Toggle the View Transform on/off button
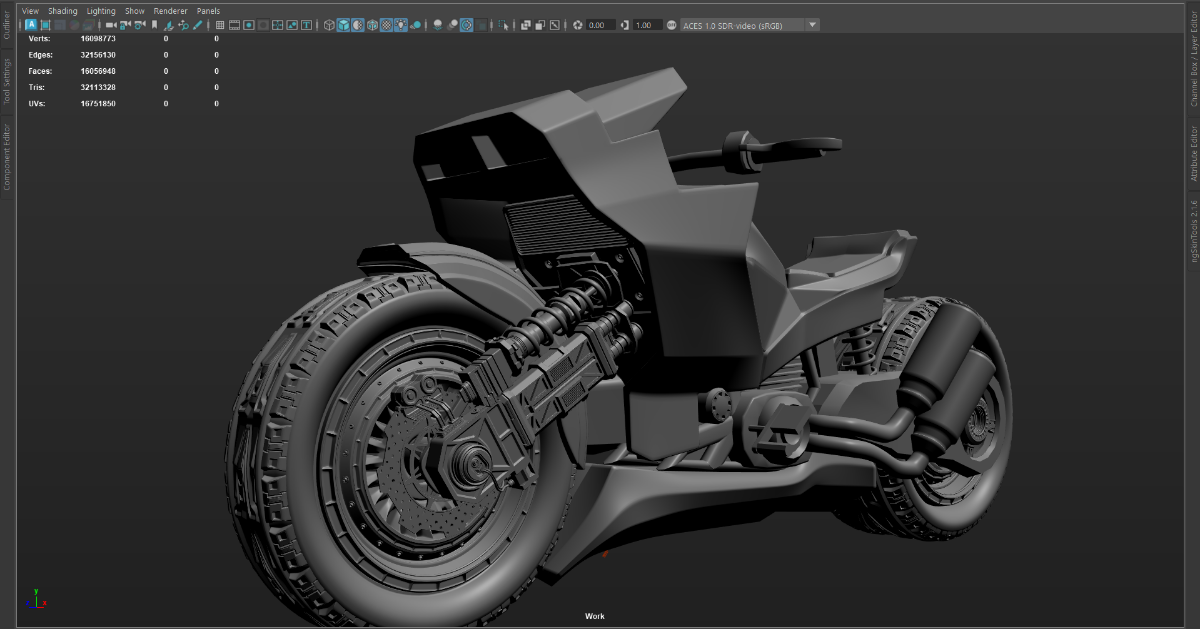The image size is (1200, 629). pos(671,25)
